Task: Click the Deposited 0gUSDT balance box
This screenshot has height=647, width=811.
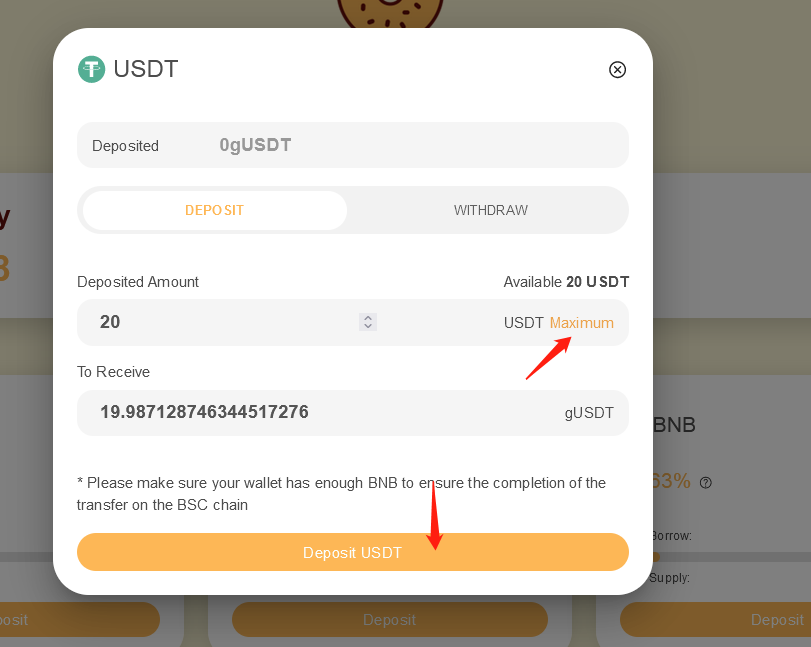Action: click(x=353, y=145)
